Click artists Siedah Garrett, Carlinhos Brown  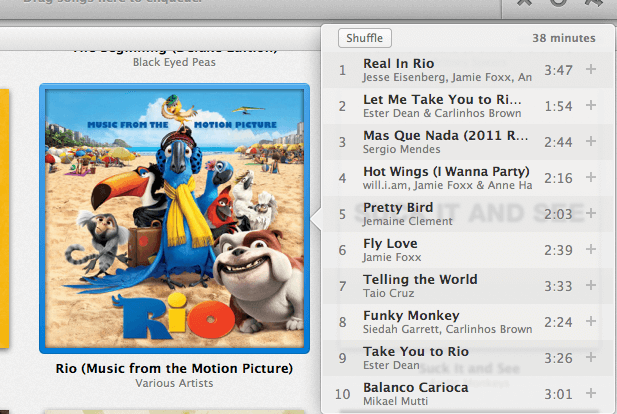point(447,329)
